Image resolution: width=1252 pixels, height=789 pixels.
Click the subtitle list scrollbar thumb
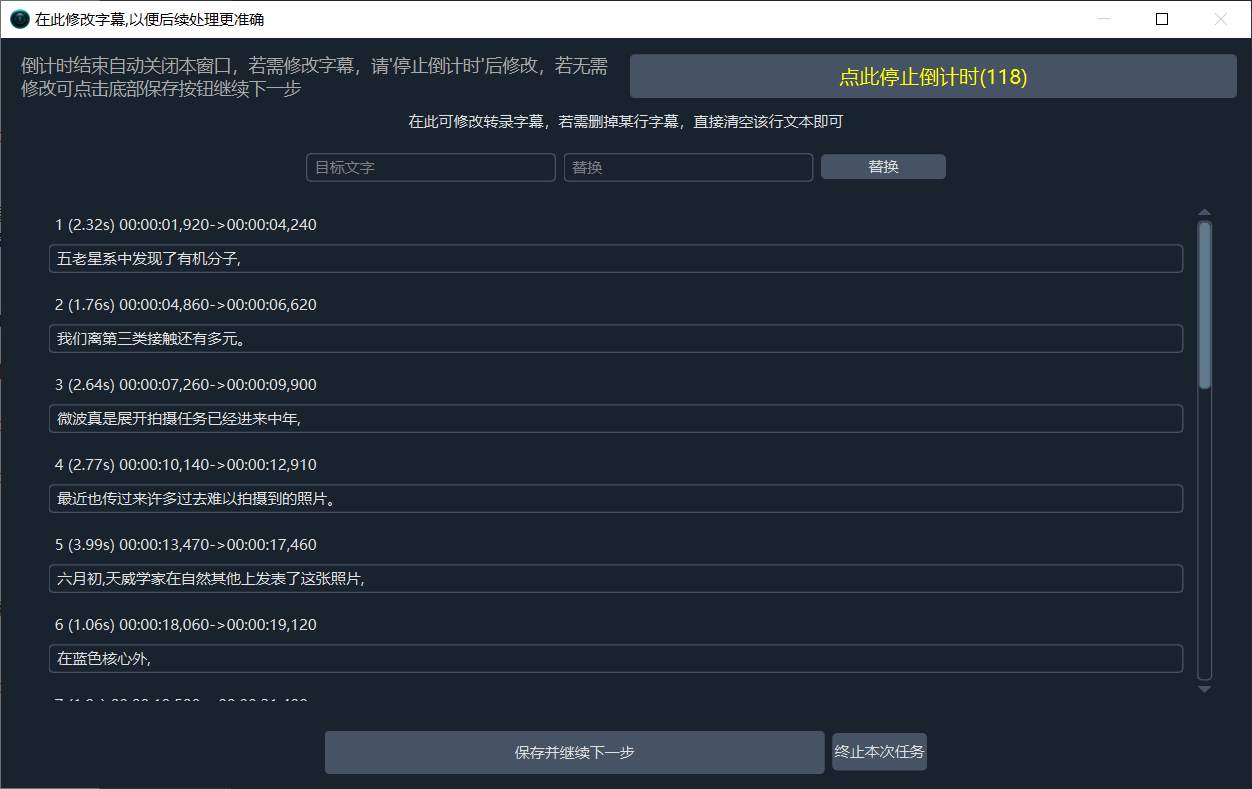coord(1204,305)
